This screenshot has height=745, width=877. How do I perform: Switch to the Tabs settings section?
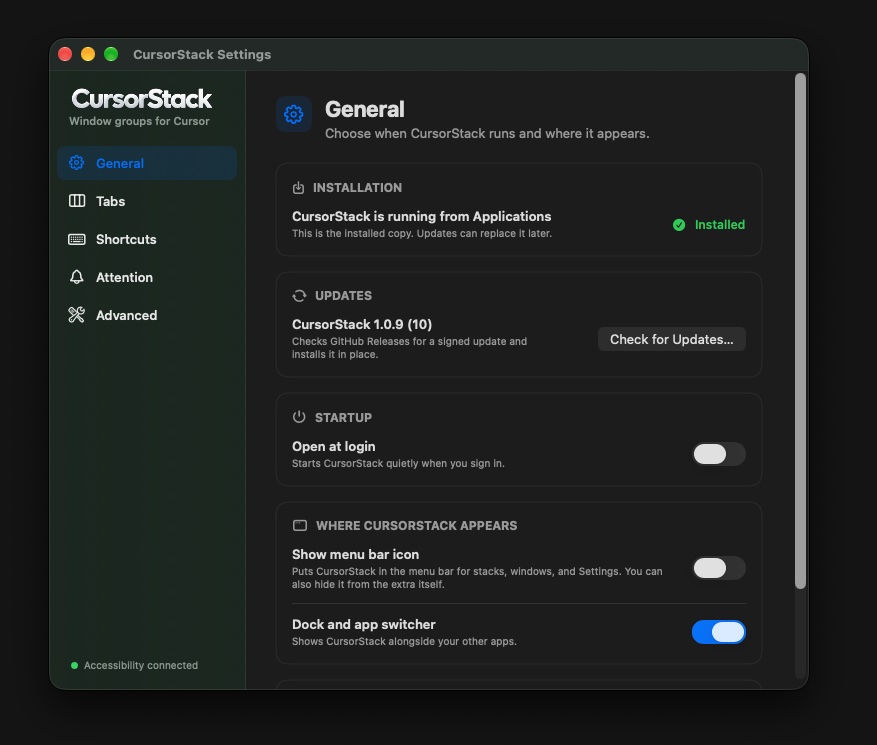147,201
